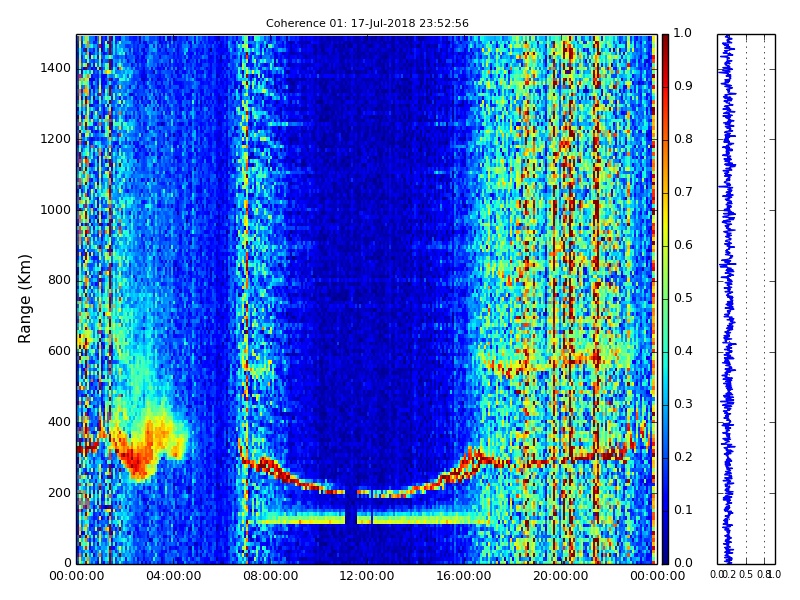Click the colorbar 0.8 label
This screenshot has height=600, width=800.
(683, 139)
